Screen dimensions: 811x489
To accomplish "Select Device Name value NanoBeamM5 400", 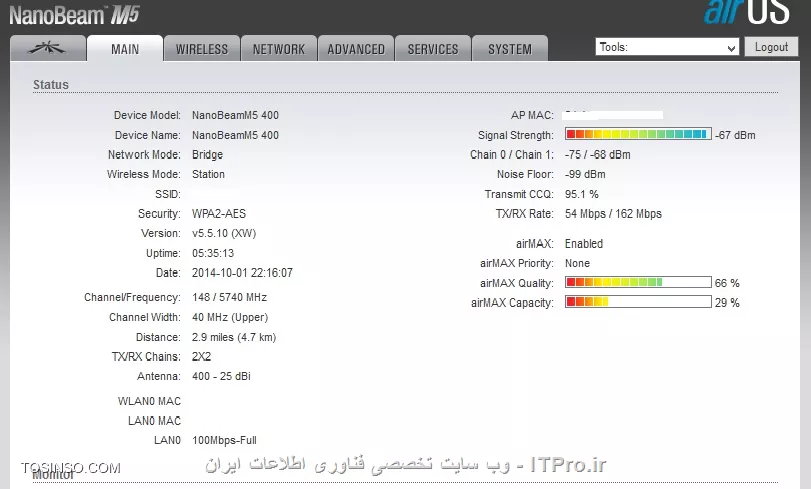I will tap(235, 135).
